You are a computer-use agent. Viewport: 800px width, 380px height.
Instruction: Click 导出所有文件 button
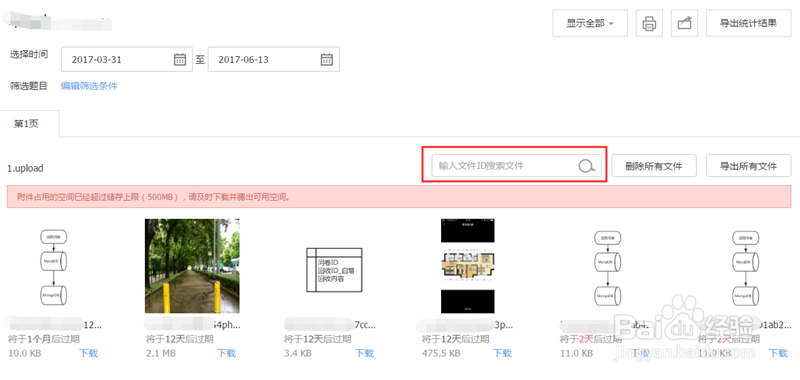[x=748, y=166]
